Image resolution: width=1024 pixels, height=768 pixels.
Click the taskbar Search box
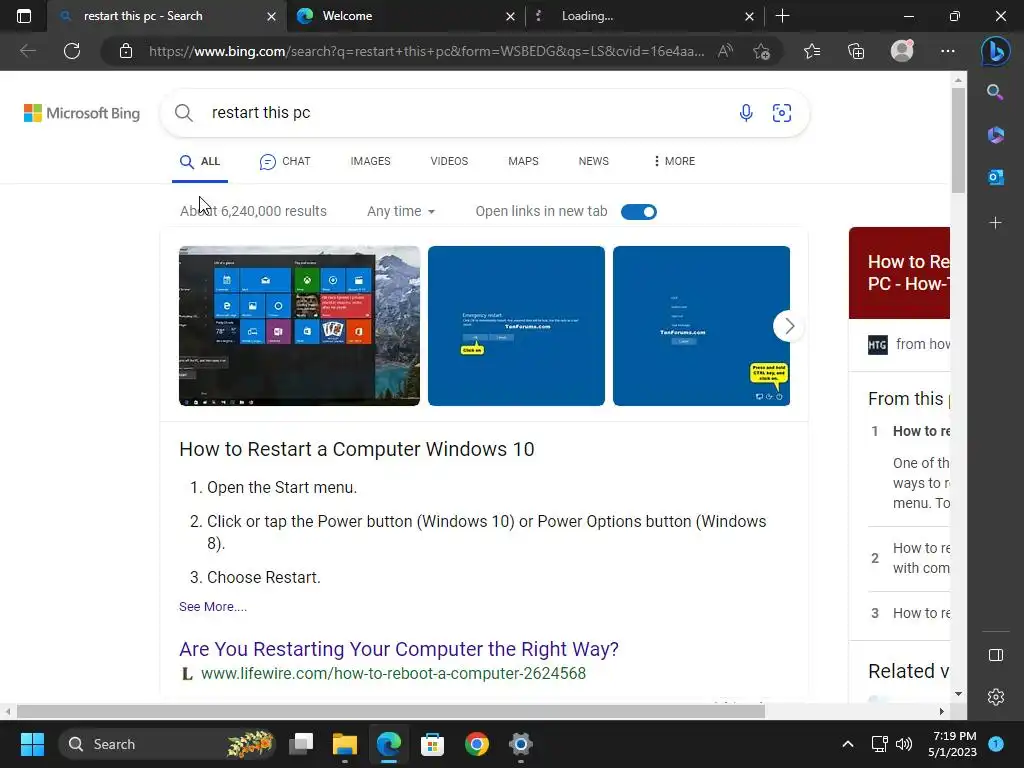(167, 744)
